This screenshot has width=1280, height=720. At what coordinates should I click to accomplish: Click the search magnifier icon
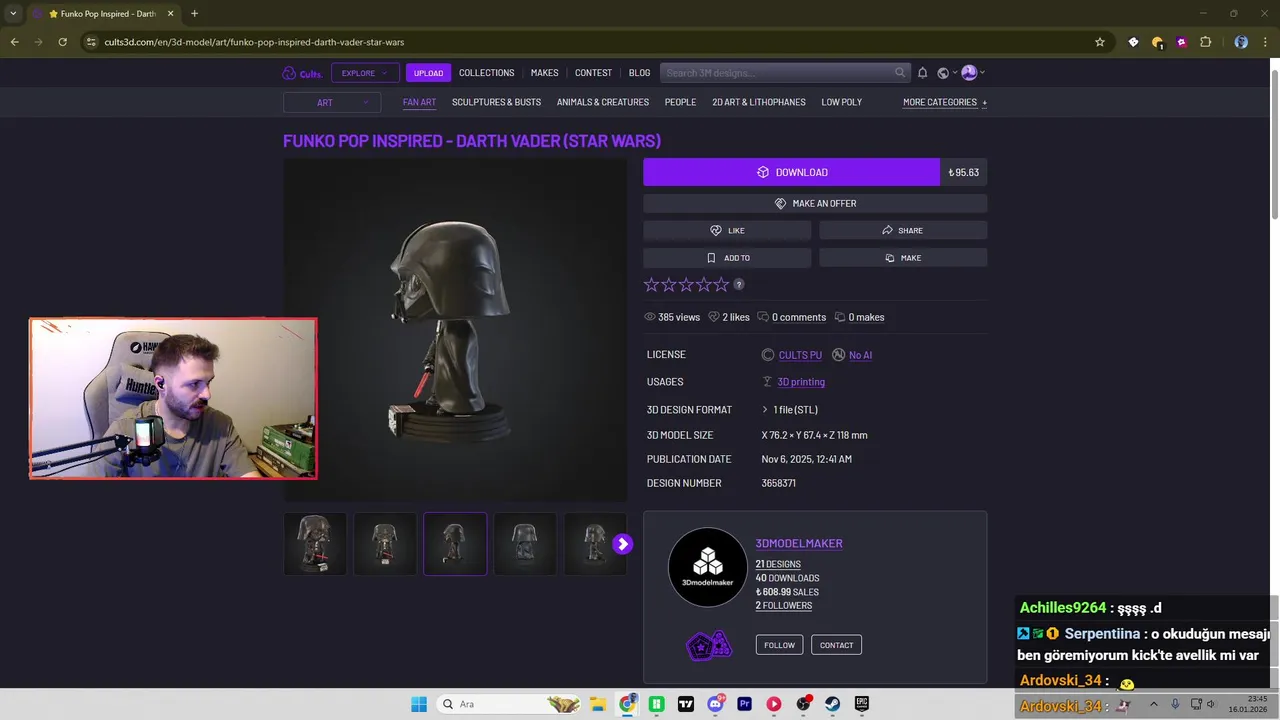coord(900,73)
